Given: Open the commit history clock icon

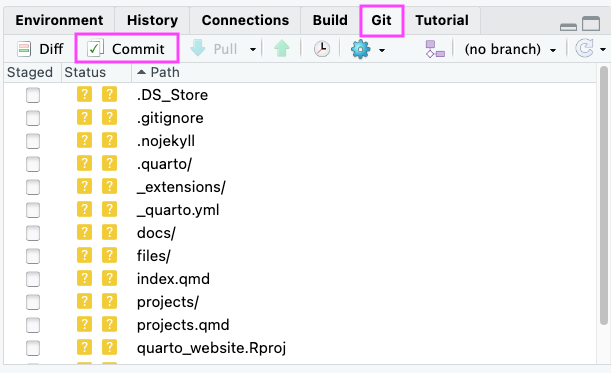Looking at the screenshot, I should (x=322, y=49).
